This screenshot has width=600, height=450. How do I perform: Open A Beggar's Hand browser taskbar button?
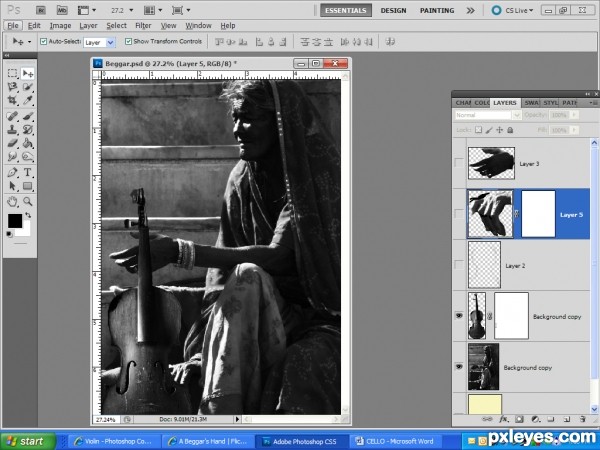(x=208, y=441)
